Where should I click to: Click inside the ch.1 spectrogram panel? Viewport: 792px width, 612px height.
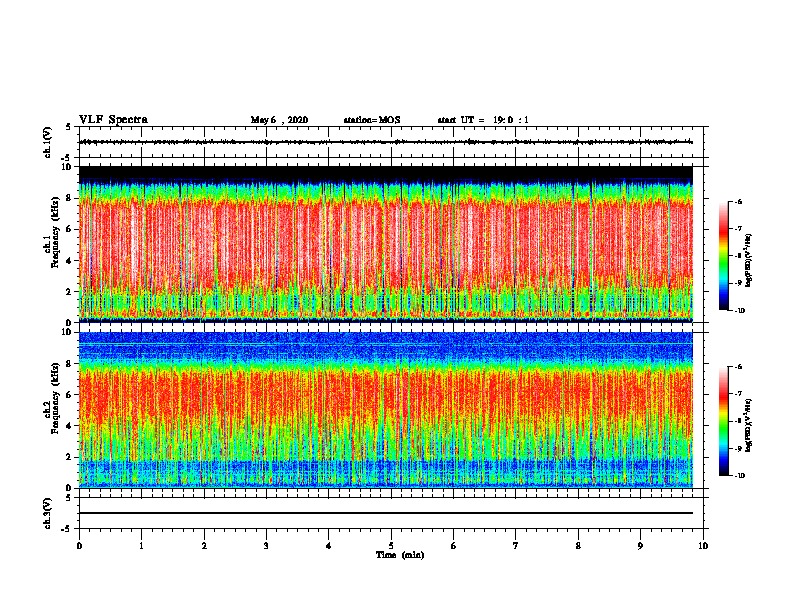coord(386,244)
